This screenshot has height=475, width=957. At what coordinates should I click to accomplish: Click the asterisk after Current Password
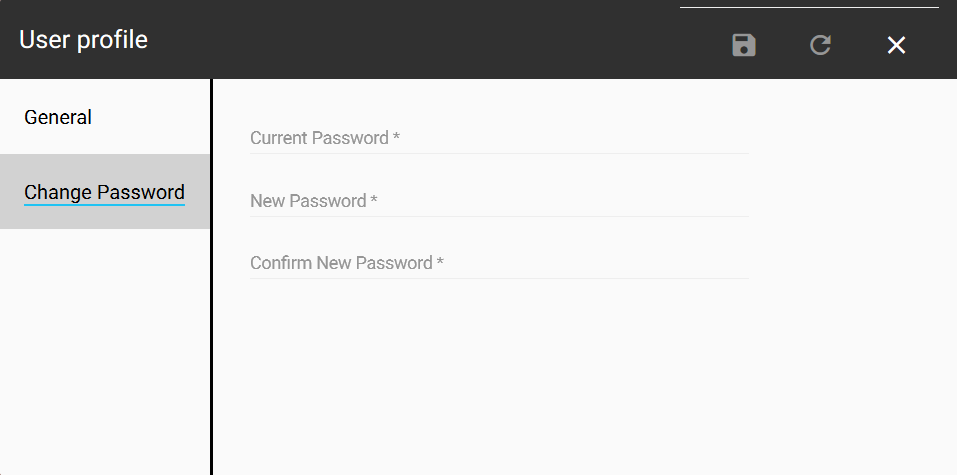396,138
